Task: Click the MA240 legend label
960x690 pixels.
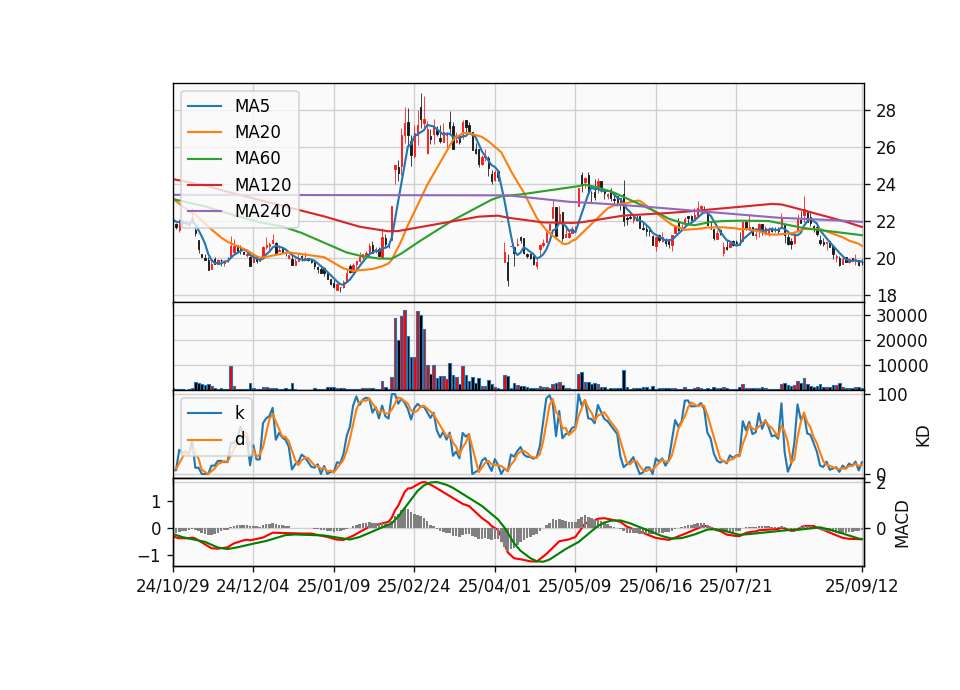Action: [x=263, y=211]
